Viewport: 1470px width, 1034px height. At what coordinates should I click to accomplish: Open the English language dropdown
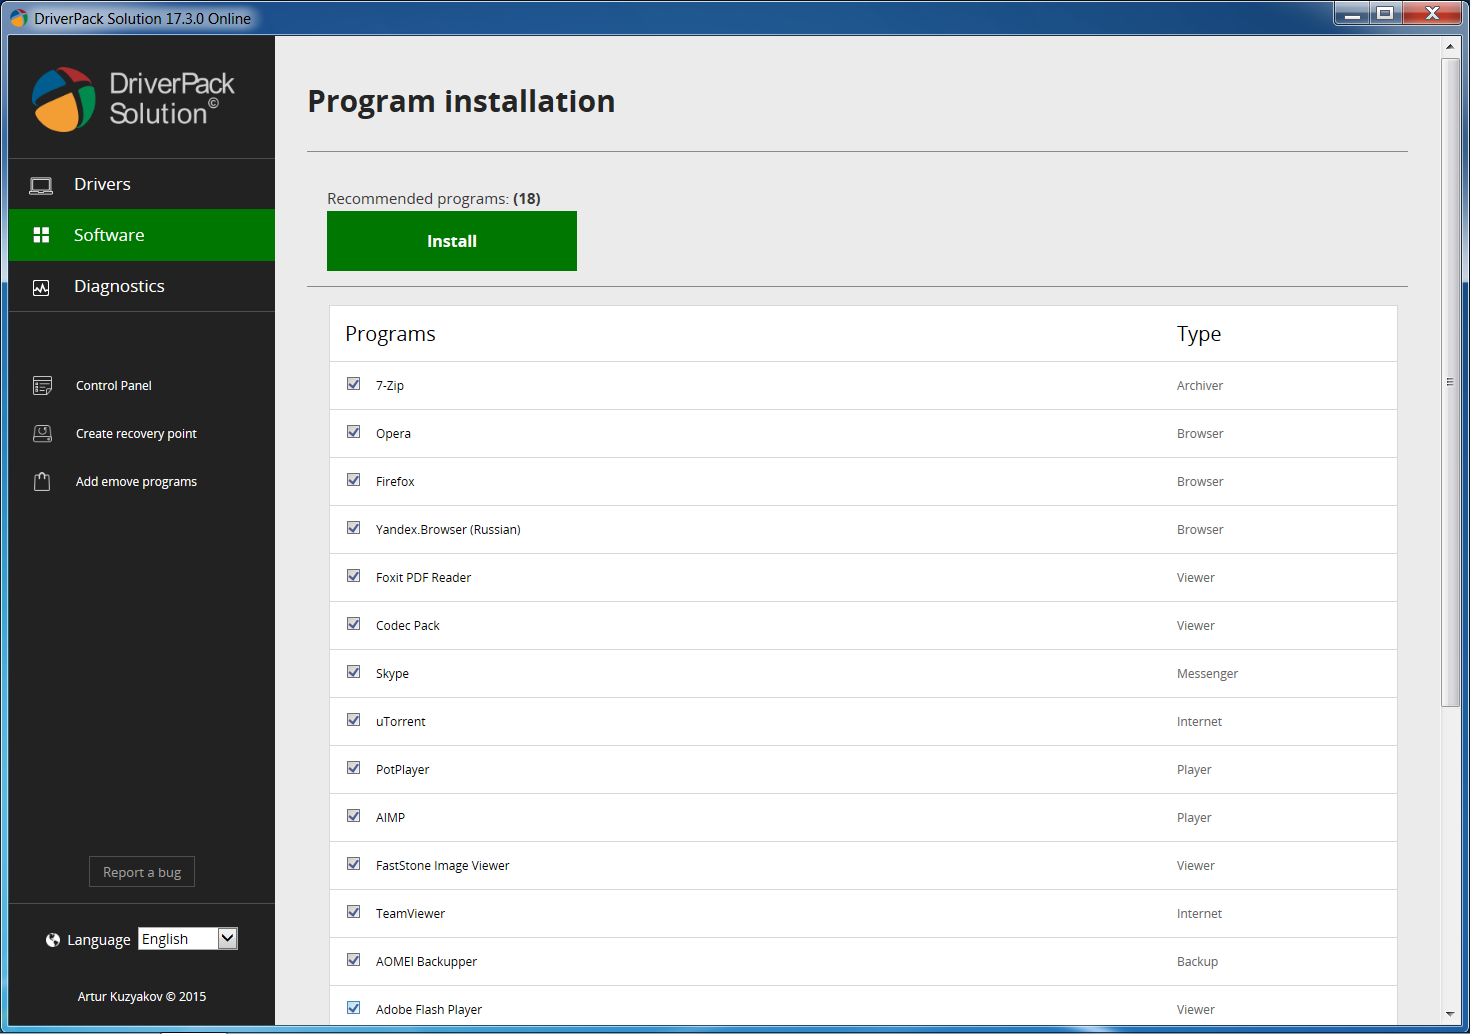pos(226,938)
